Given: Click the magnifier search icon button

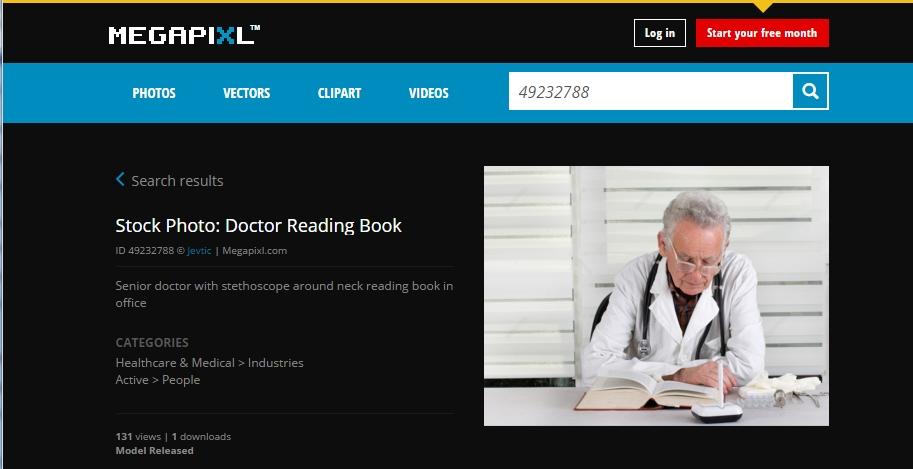Looking at the screenshot, I should [x=811, y=91].
